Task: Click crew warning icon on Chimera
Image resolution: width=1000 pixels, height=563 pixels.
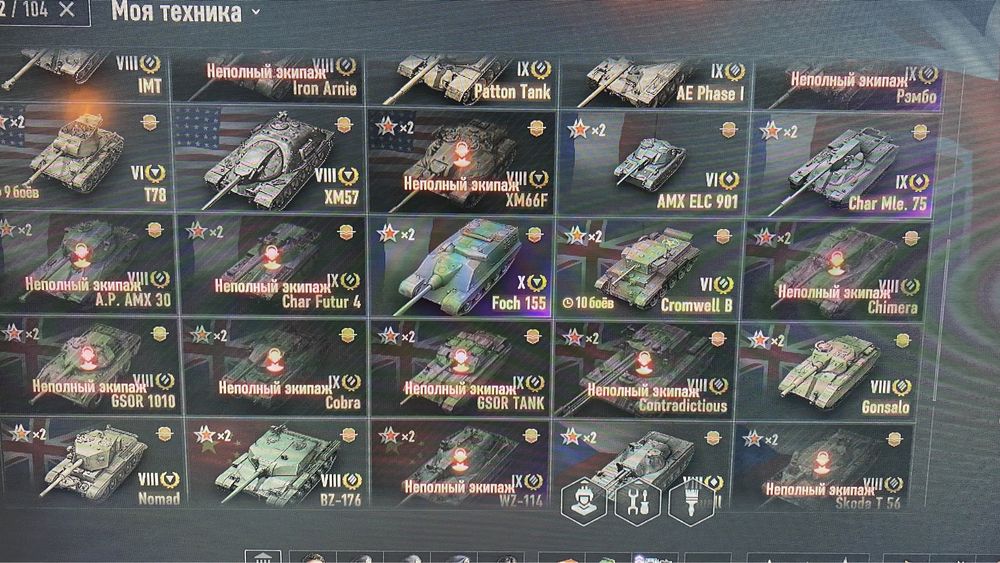Action: click(836, 262)
